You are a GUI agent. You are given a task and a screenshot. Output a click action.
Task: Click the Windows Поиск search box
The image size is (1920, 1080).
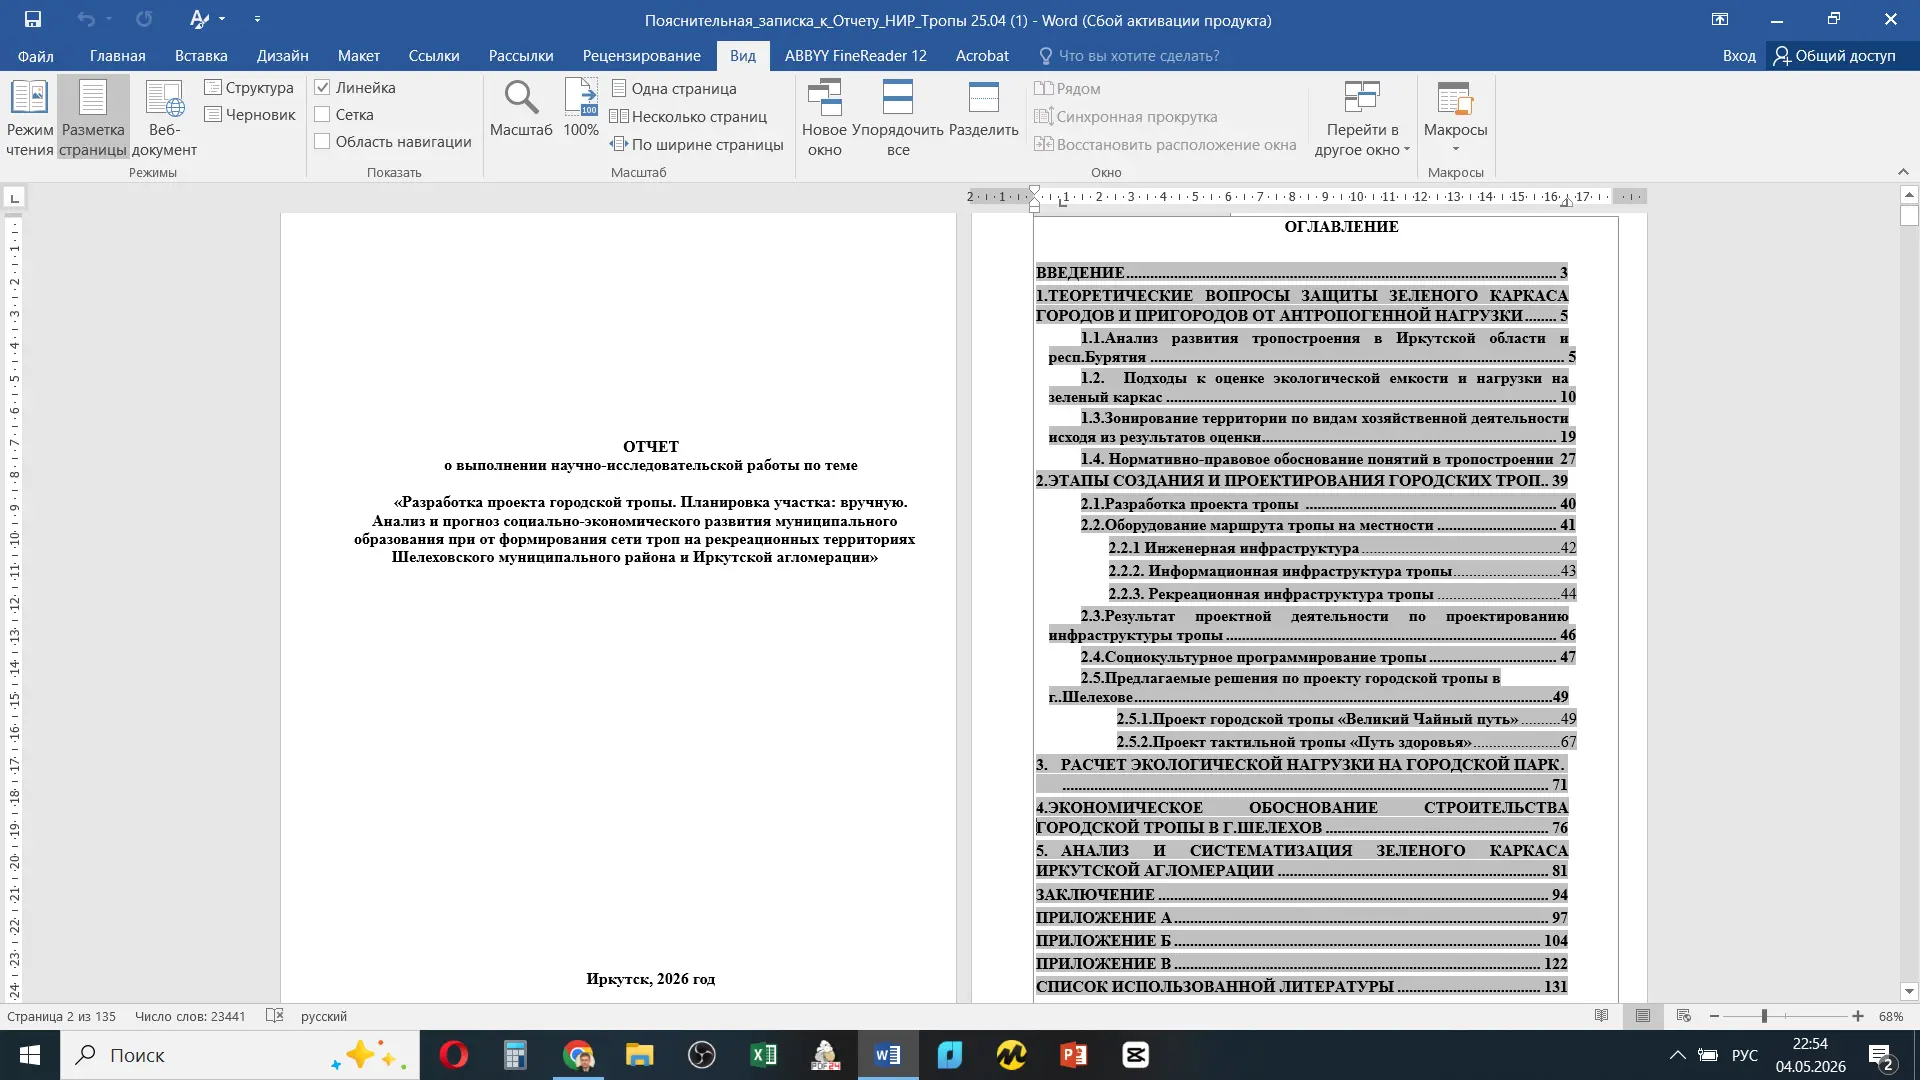240,1055
